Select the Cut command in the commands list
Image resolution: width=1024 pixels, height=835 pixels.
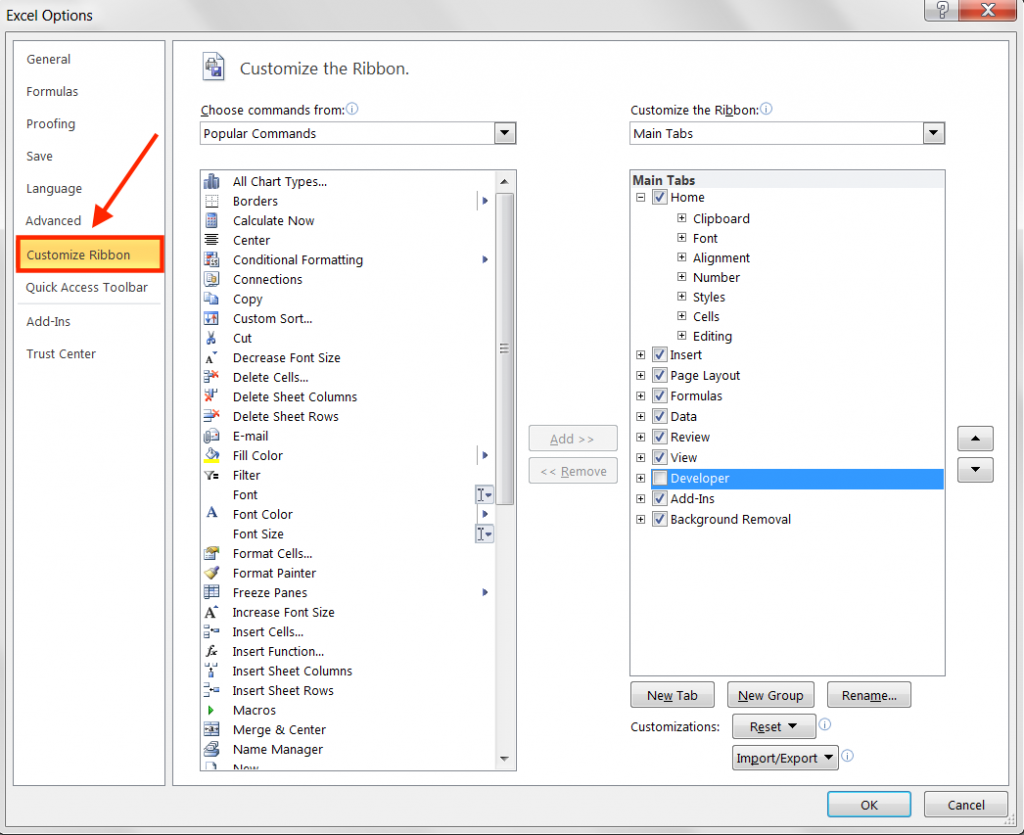pyautogui.click(x=243, y=338)
